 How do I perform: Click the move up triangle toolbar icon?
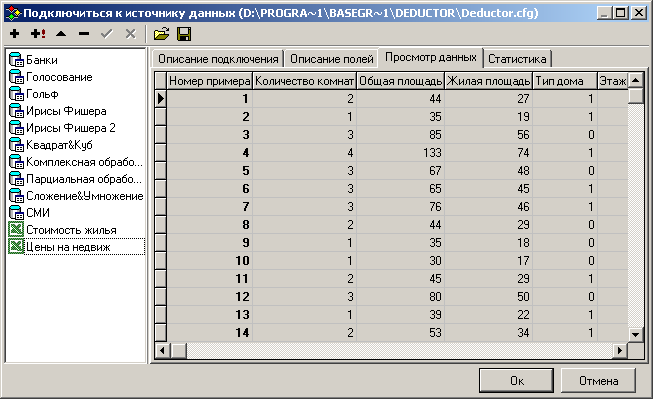pos(61,34)
